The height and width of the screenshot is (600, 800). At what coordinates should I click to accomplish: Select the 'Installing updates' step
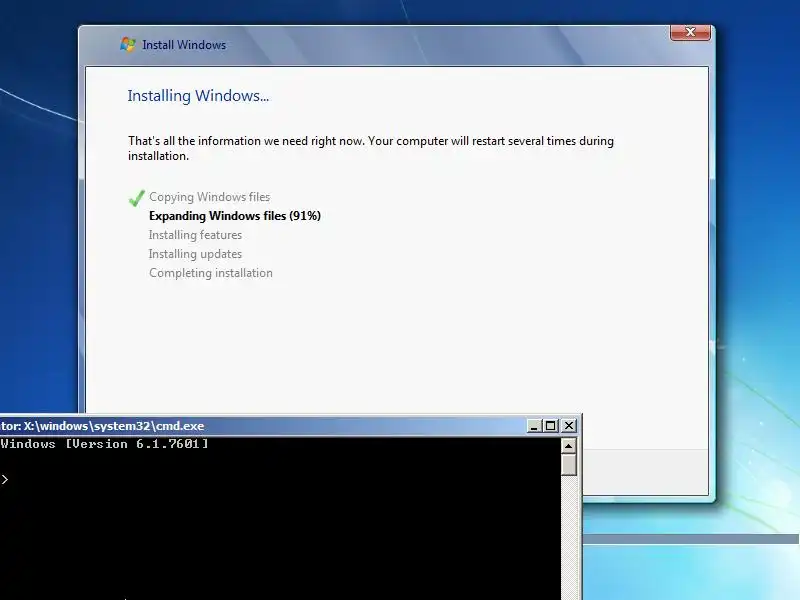point(195,254)
